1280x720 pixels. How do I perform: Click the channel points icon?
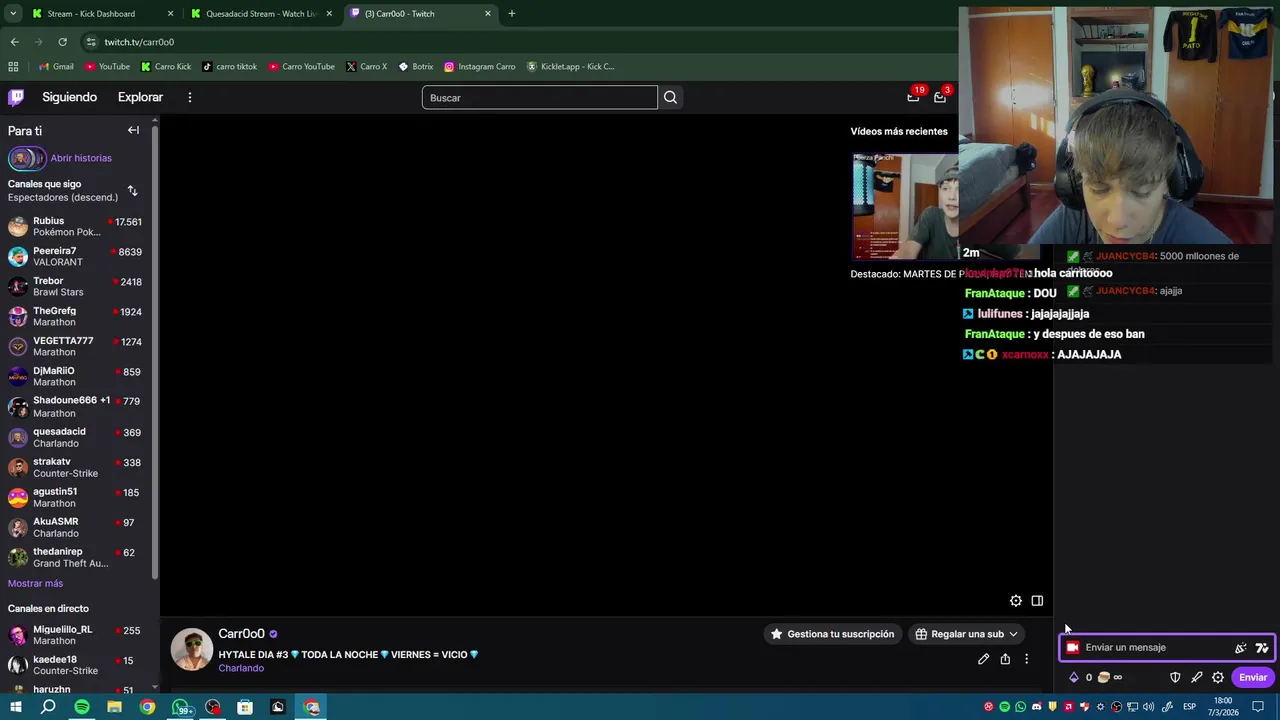[x=1104, y=677]
